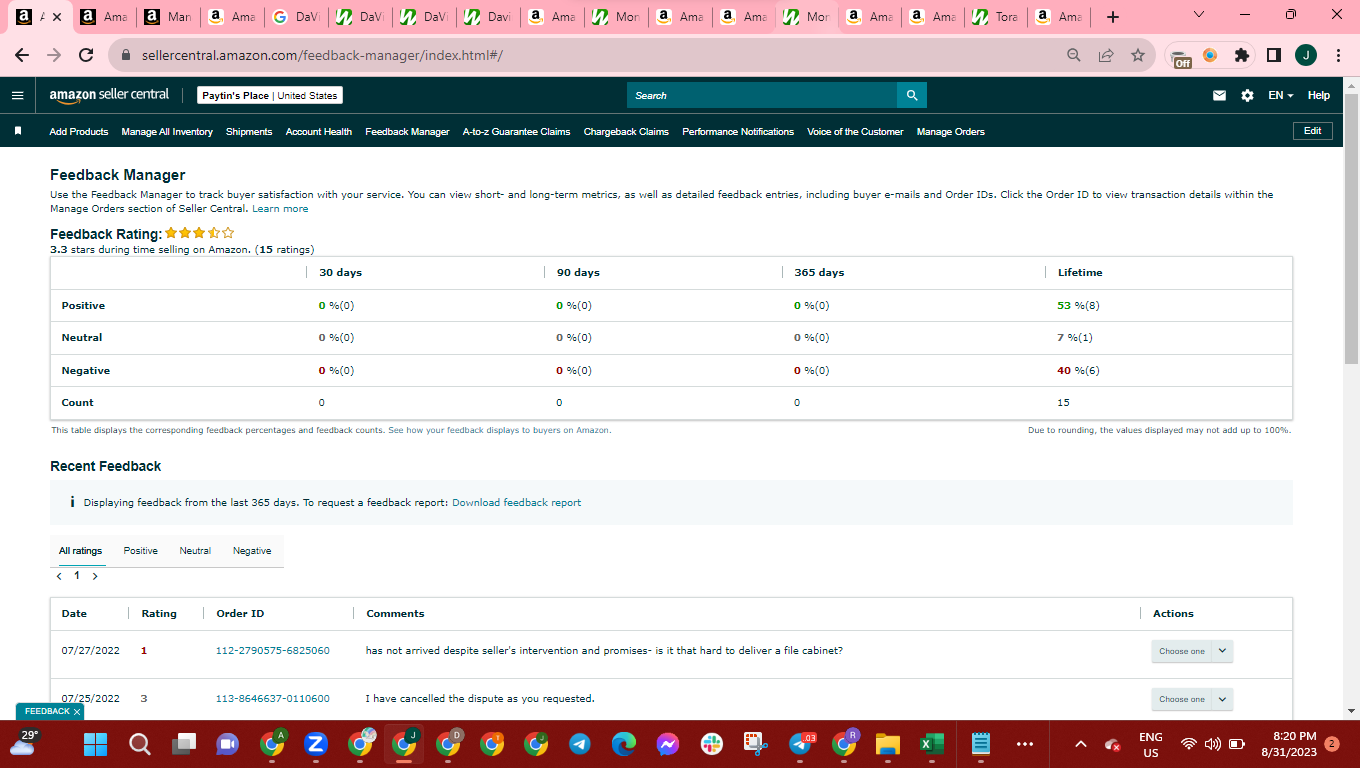
Task: View site information via the lock icon
Action: (126, 55)
